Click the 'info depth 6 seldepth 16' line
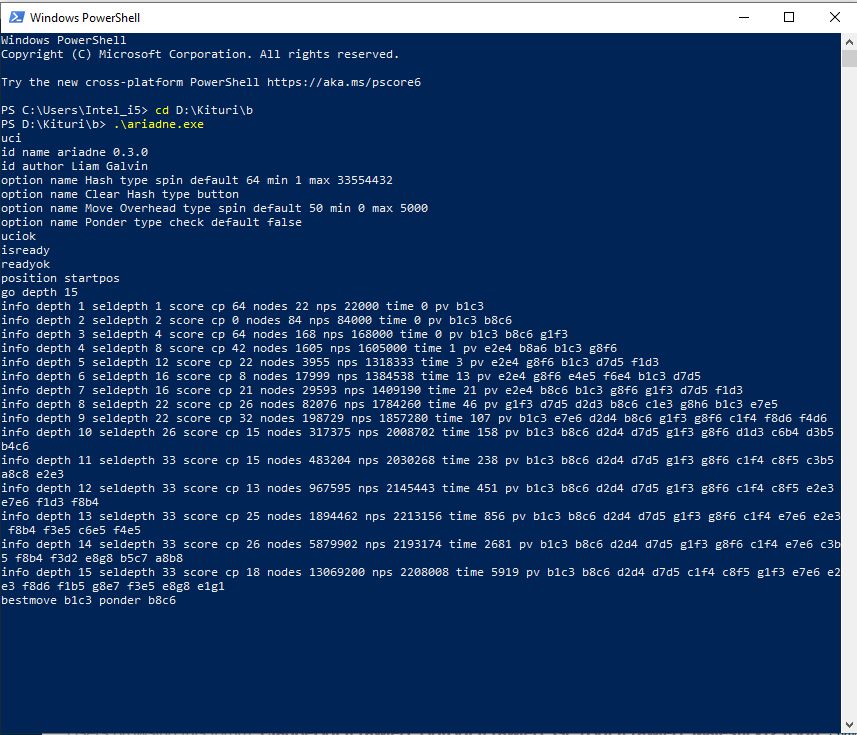Image resolution: width=857 pixels, height=735 pixels. tap(351, 376)
